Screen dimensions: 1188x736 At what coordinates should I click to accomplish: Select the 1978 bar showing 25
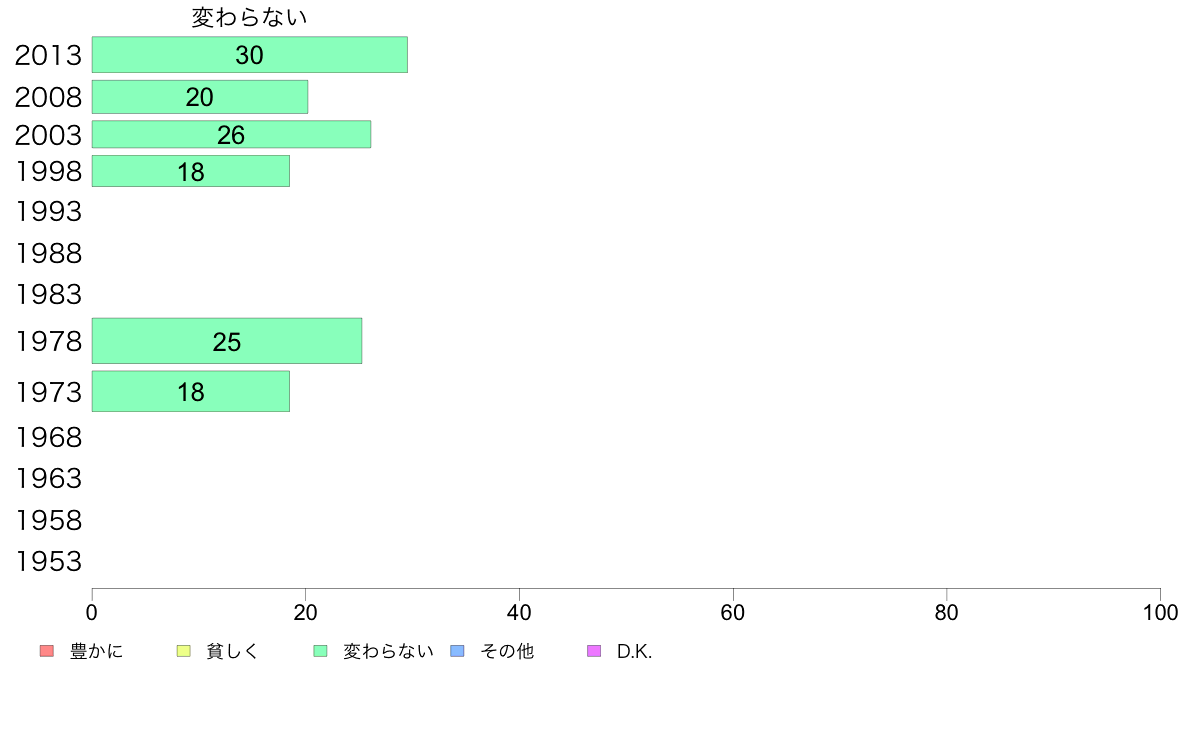227,341
